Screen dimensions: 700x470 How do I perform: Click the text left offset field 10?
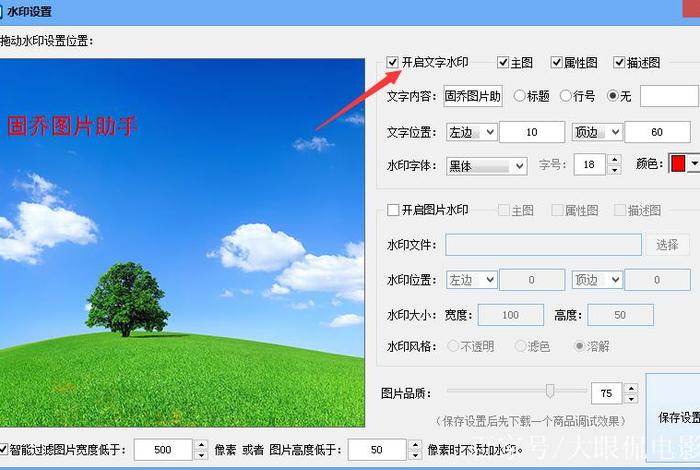[x=532, y=132]
